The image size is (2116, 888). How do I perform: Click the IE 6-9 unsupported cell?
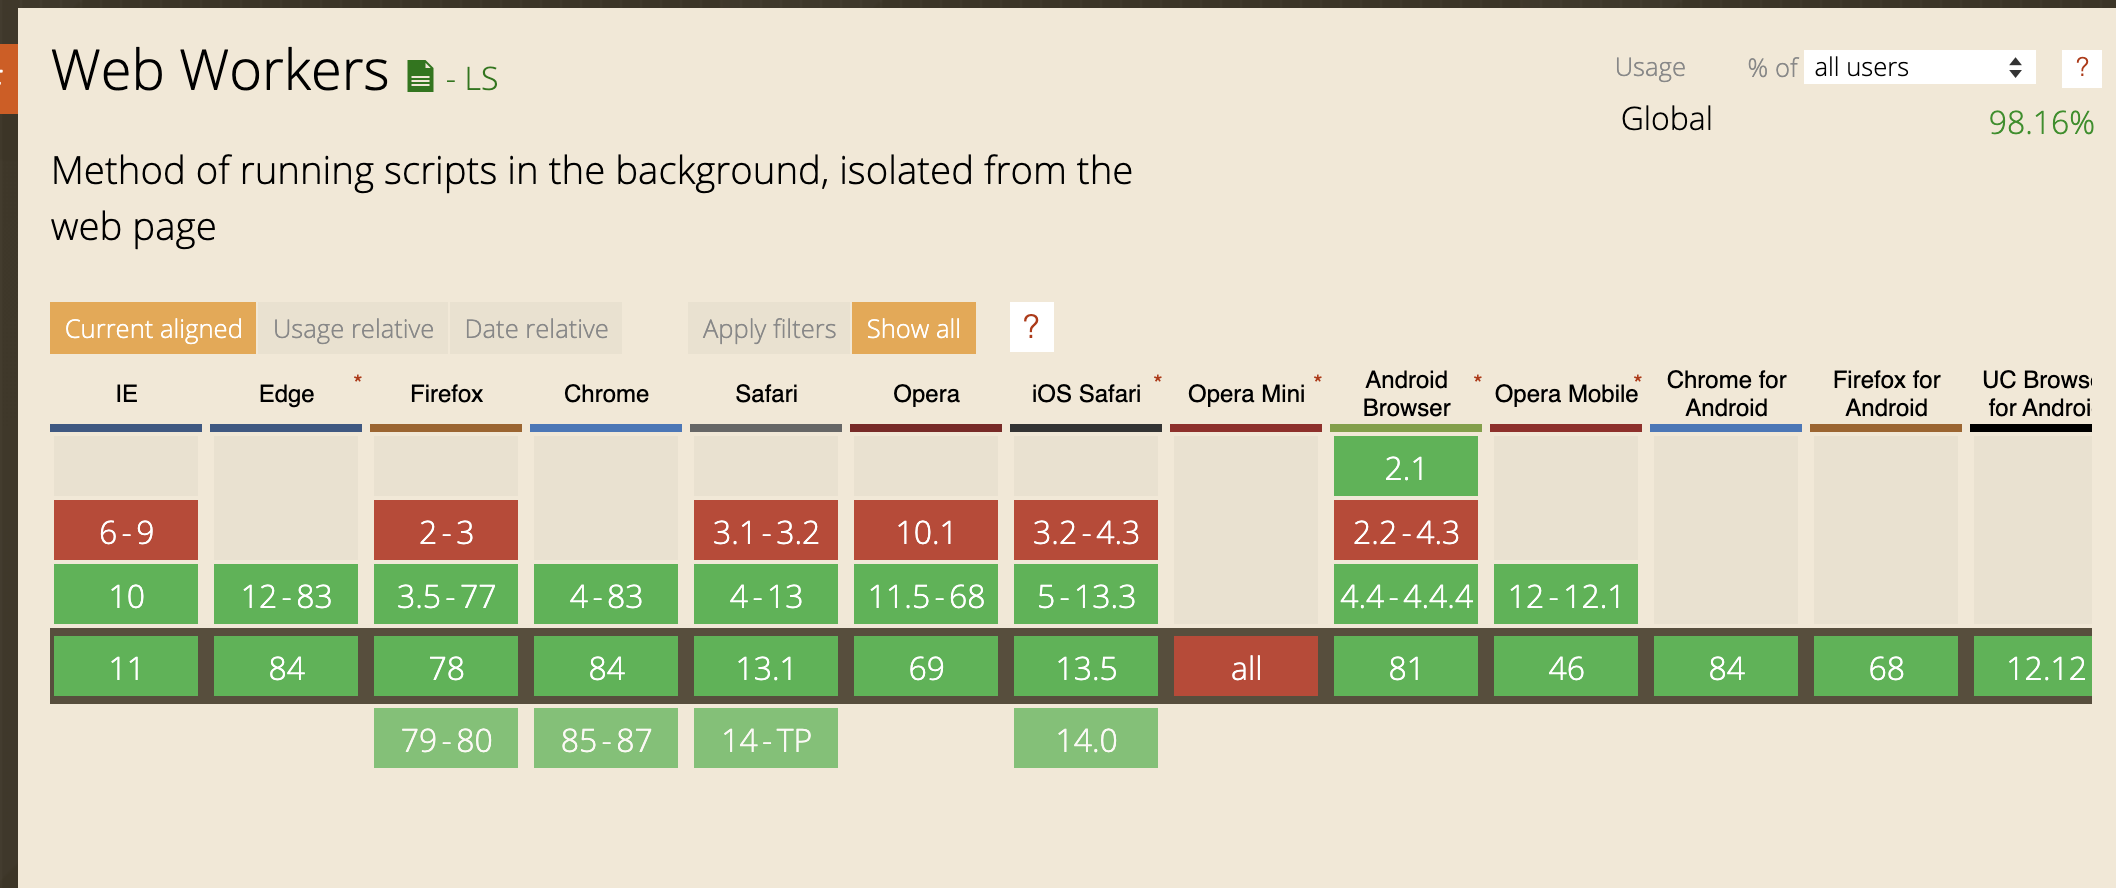click(126, 531)
